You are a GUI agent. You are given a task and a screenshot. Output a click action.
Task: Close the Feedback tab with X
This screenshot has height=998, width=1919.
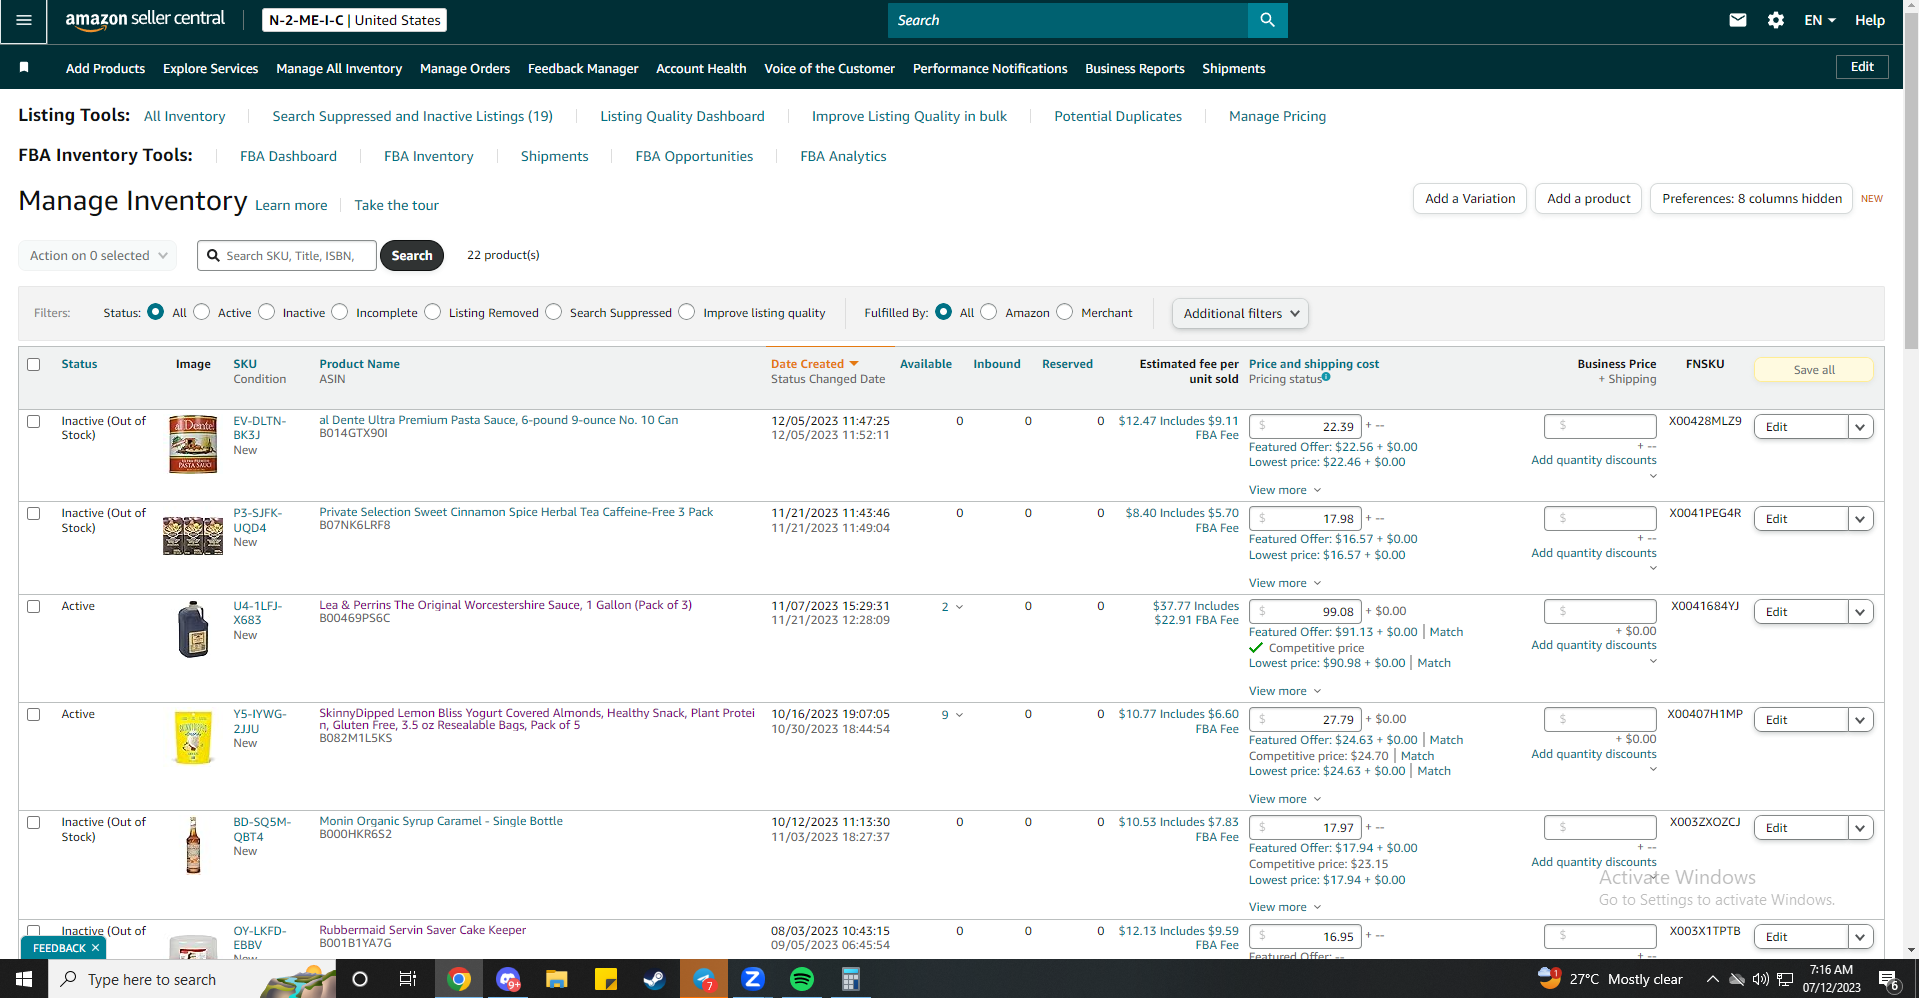[96, 948]
